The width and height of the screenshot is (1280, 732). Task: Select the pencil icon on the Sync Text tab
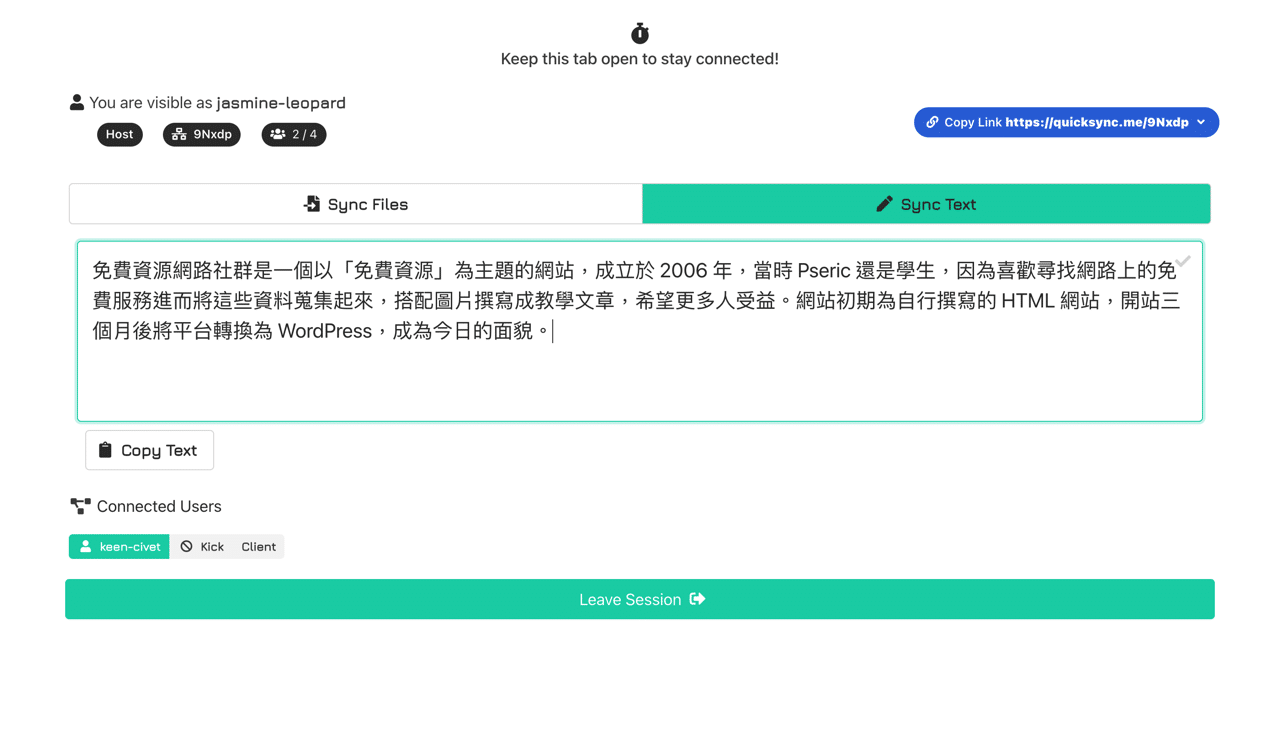pyautogui.click(x=885, y=203)
